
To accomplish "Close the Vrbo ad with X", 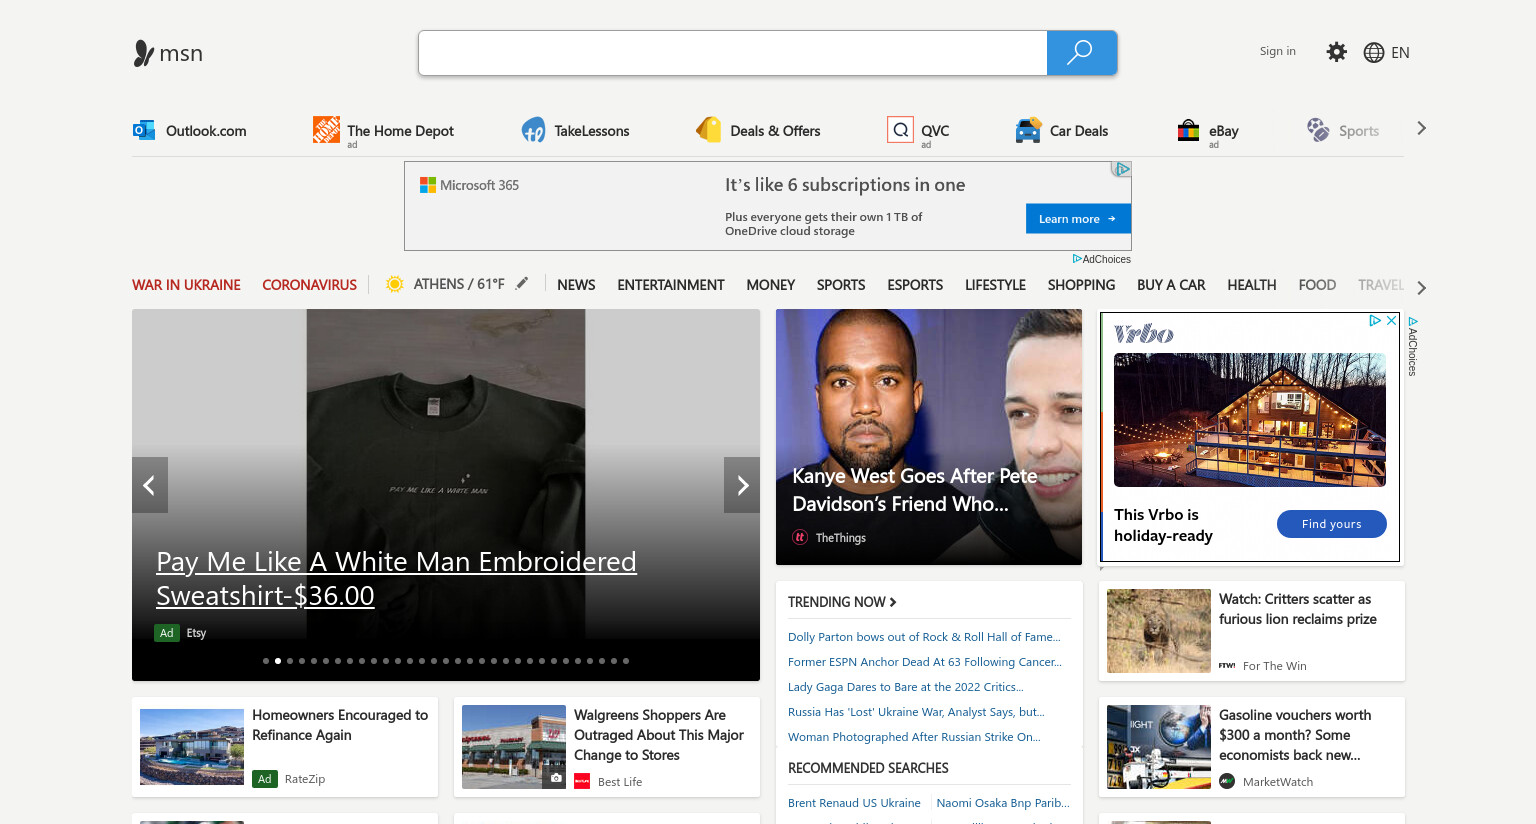I will tap(1391, 320).
